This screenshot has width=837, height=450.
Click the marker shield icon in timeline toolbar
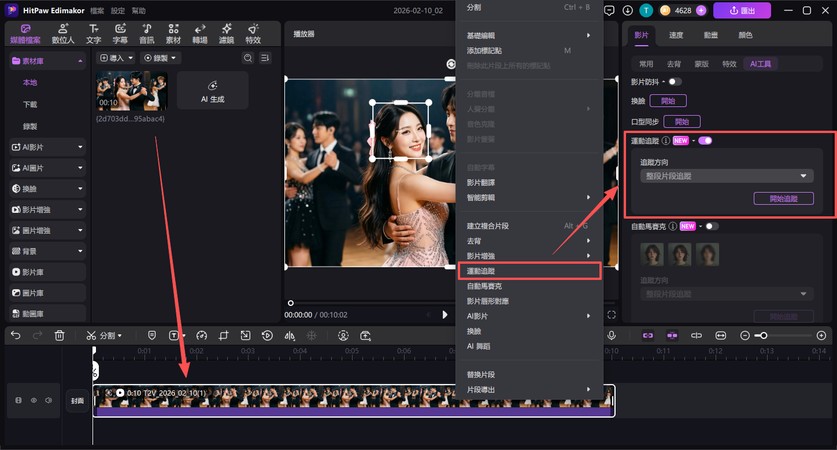(152, 335)
